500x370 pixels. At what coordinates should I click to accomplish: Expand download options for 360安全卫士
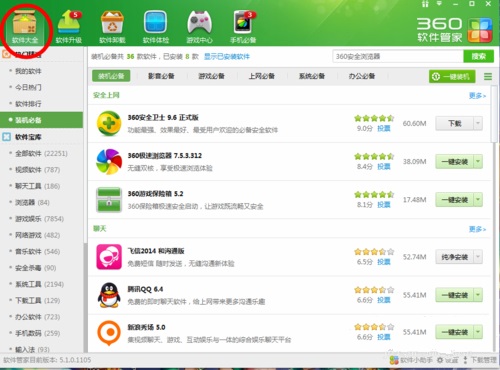coord(478,123)
